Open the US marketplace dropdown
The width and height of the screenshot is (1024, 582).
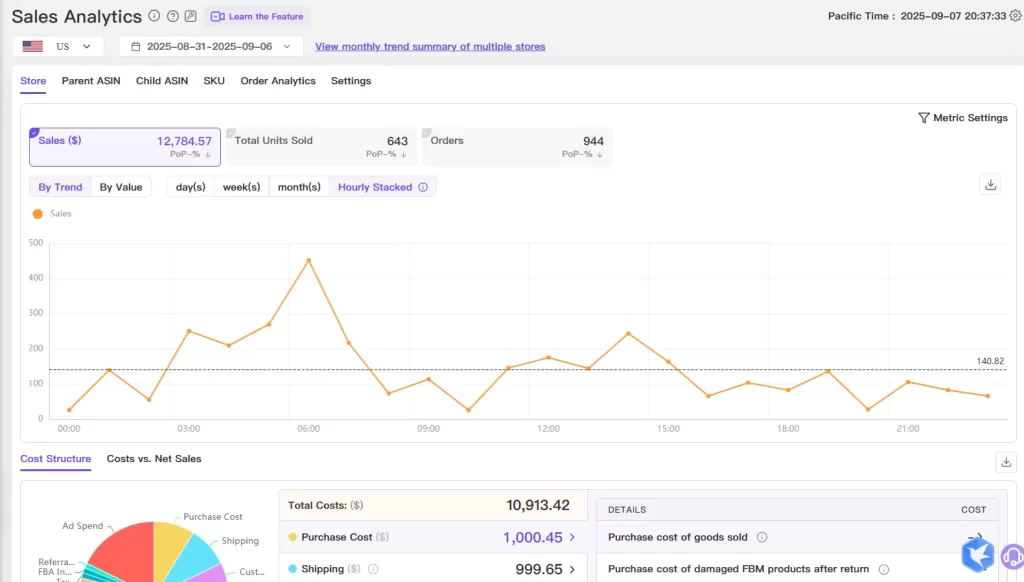tap(57, 46)
